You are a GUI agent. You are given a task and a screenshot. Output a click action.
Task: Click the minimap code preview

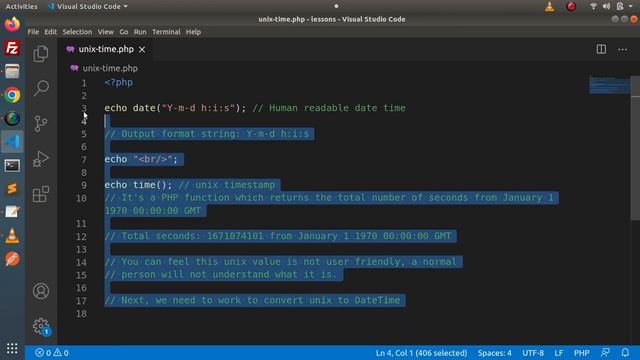609,84
